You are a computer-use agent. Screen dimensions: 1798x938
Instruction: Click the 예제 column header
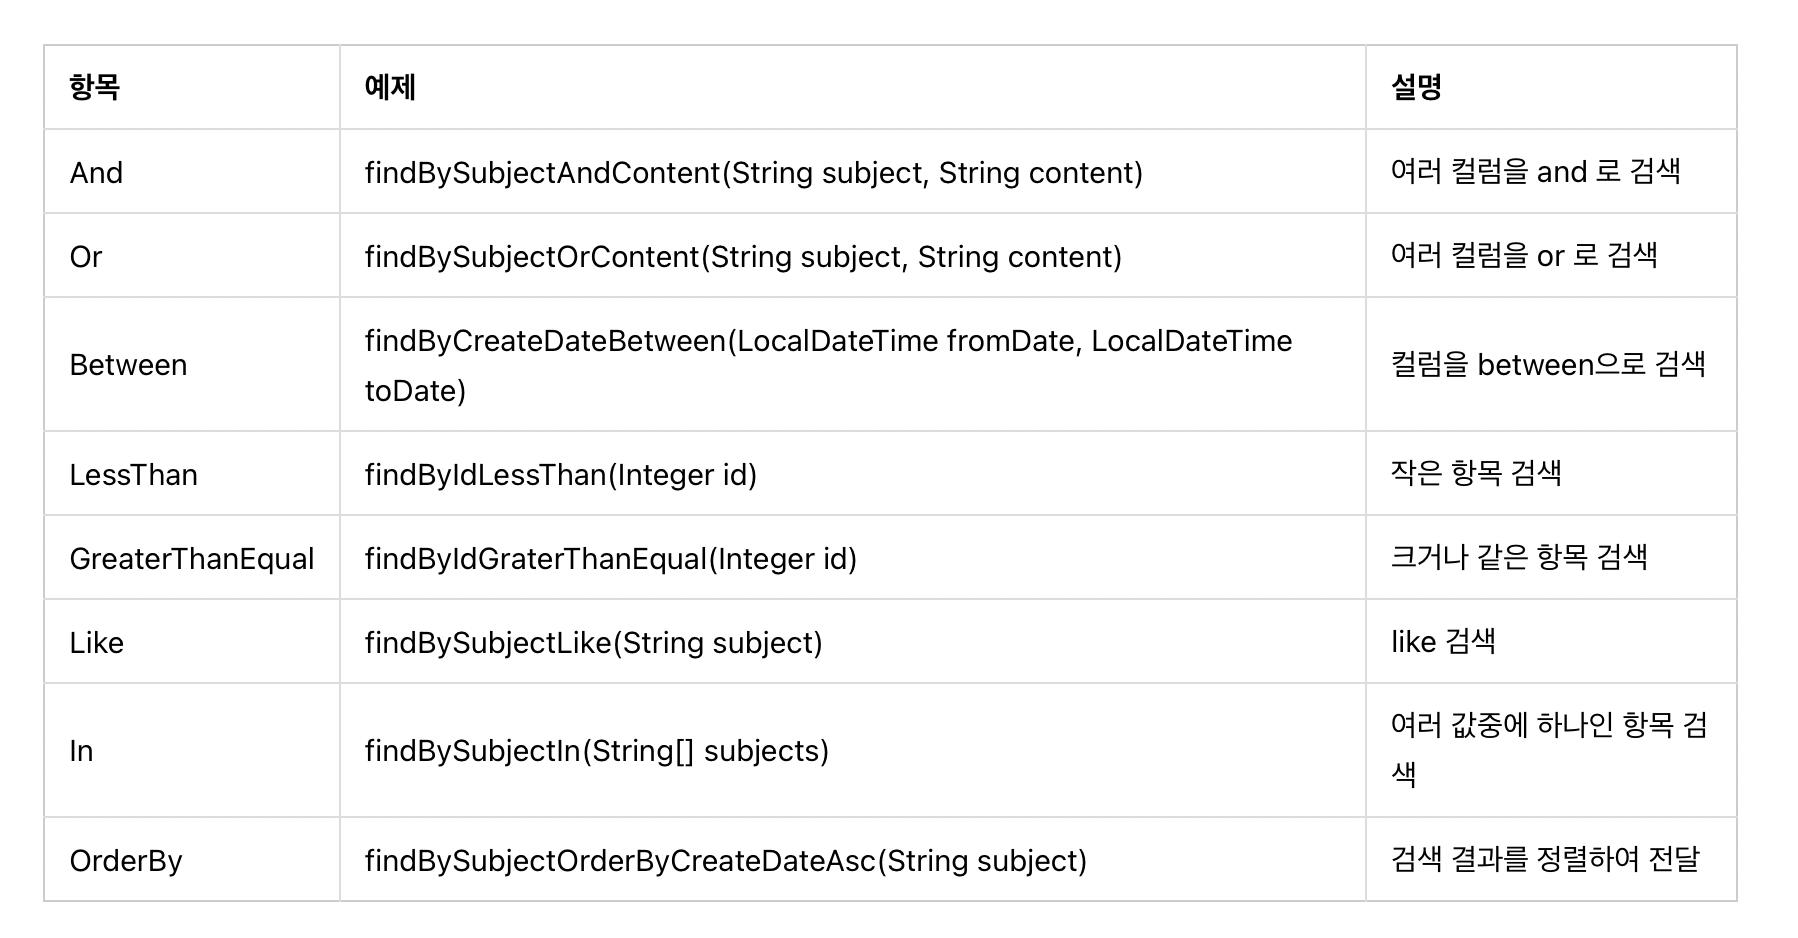tap(390, 87)
